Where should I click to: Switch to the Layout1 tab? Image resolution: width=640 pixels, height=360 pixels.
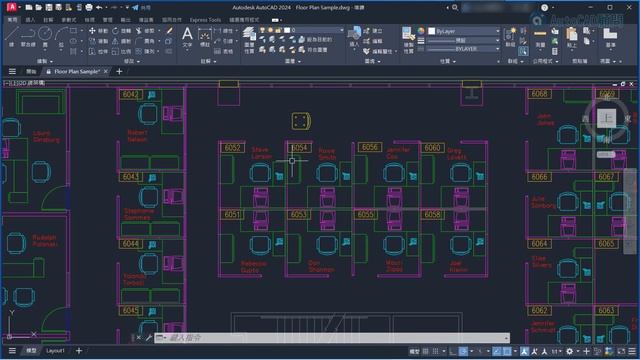pyautogui.click(x=55, y=351)
